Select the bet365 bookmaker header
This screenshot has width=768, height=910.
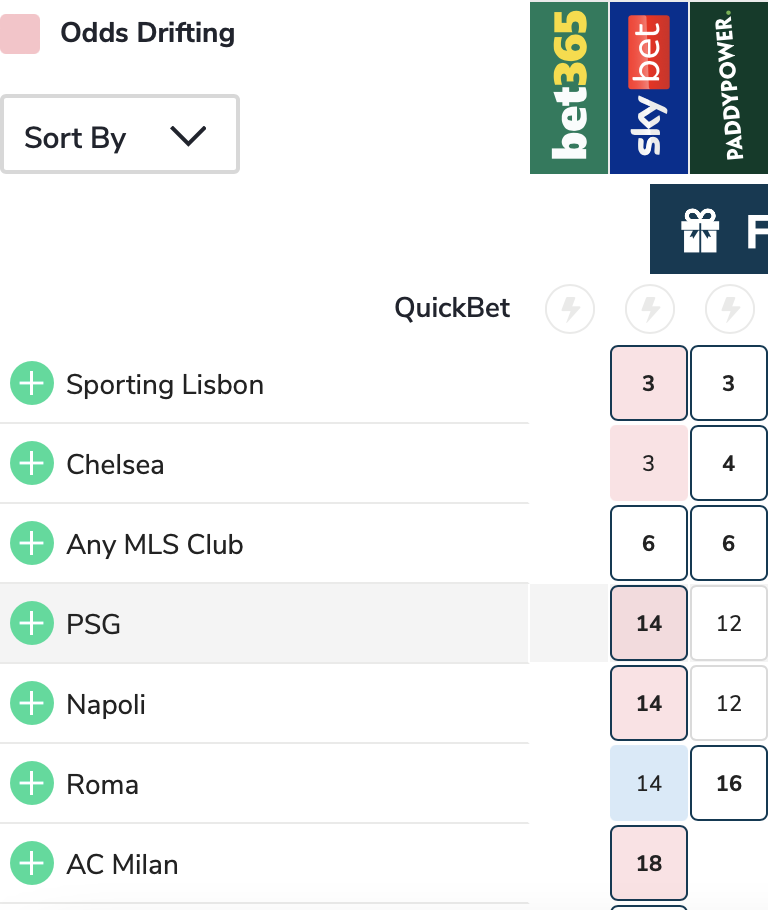coord(569,88)
